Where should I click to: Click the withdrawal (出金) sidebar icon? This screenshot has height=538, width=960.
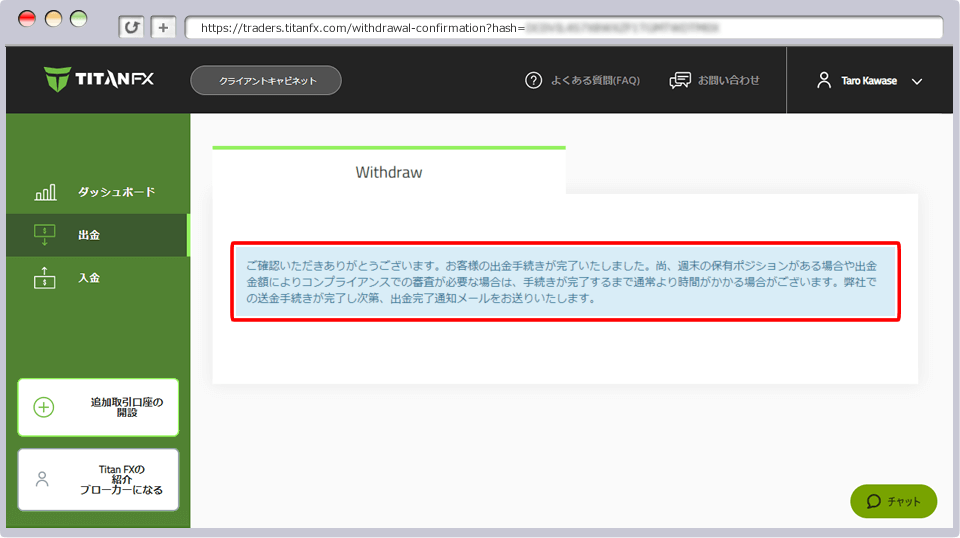[45, 235]
